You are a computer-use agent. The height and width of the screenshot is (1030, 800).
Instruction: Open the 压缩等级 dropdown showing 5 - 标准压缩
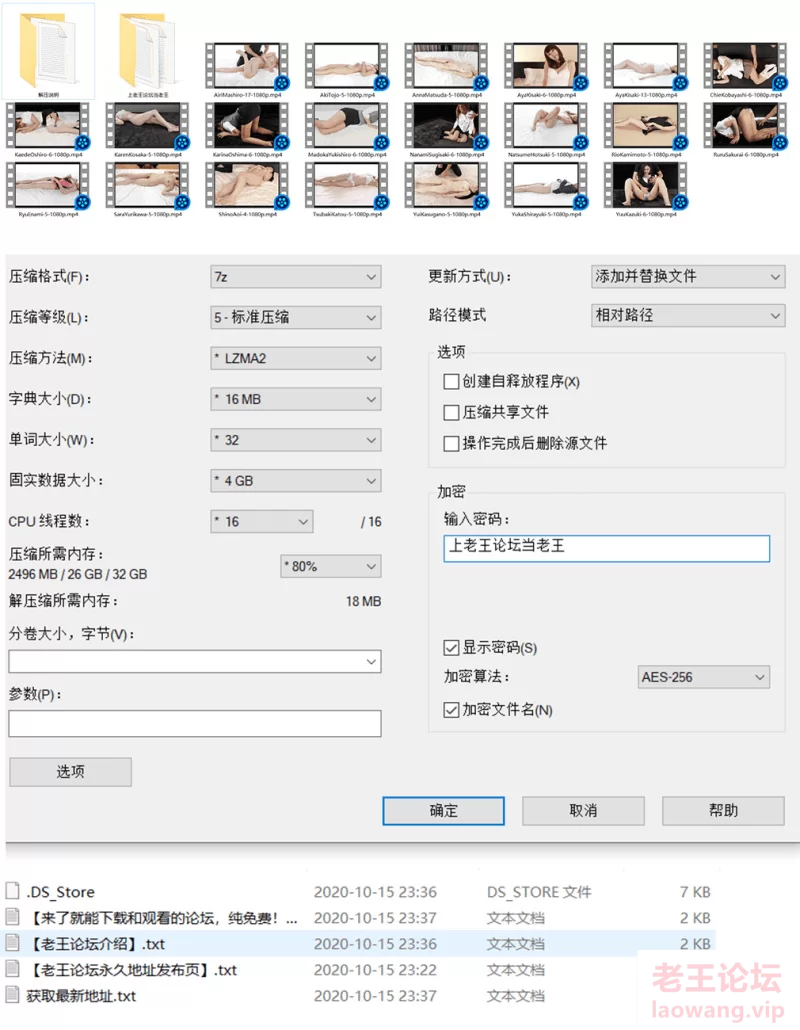tap(296, 318)
